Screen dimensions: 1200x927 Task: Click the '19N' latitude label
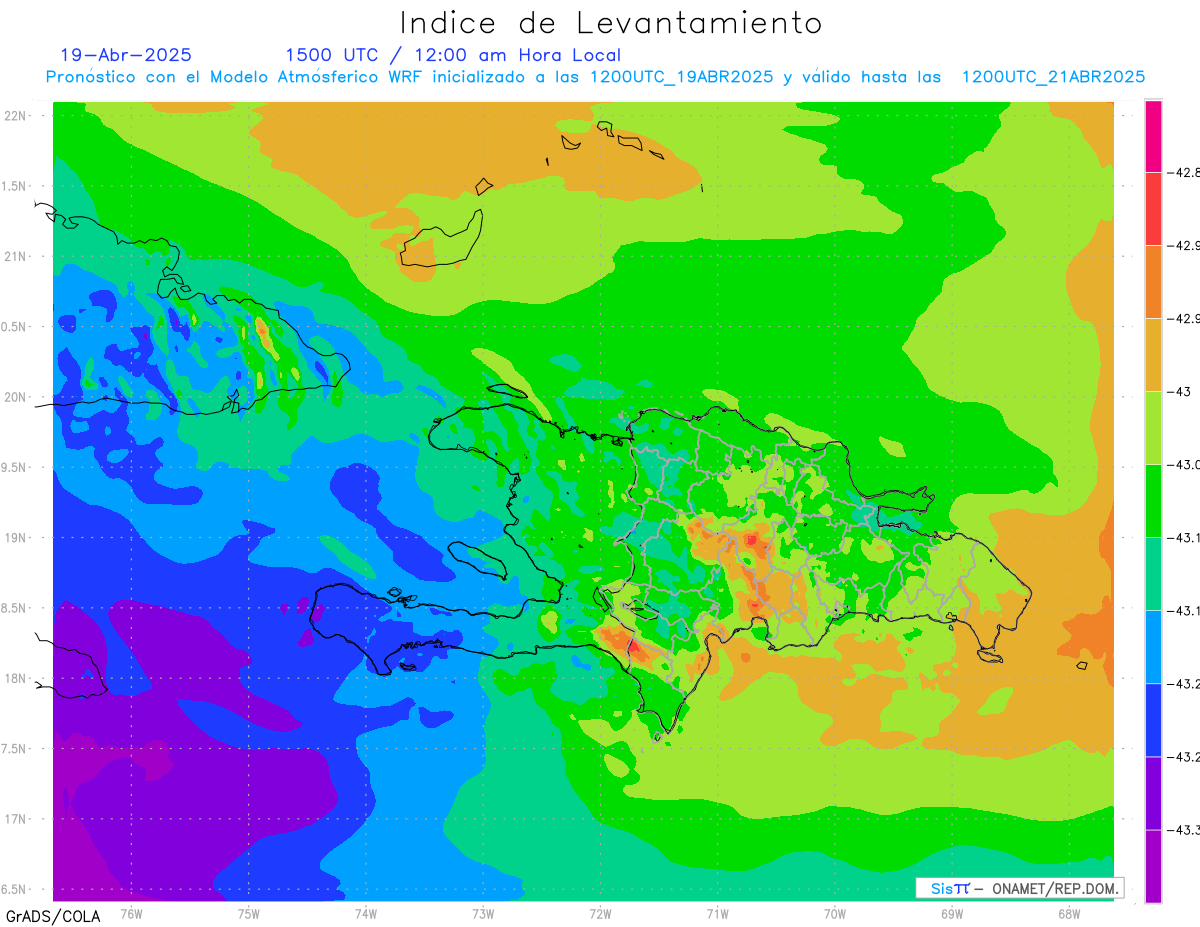tap(17, 538)
